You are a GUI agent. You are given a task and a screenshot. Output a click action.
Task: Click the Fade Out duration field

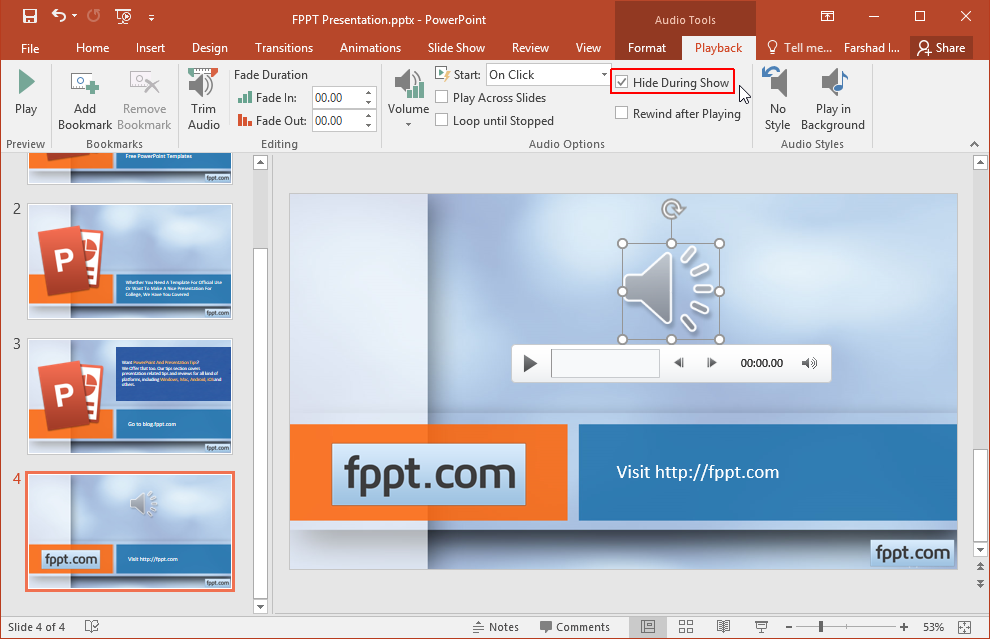[x=337, y=121]
